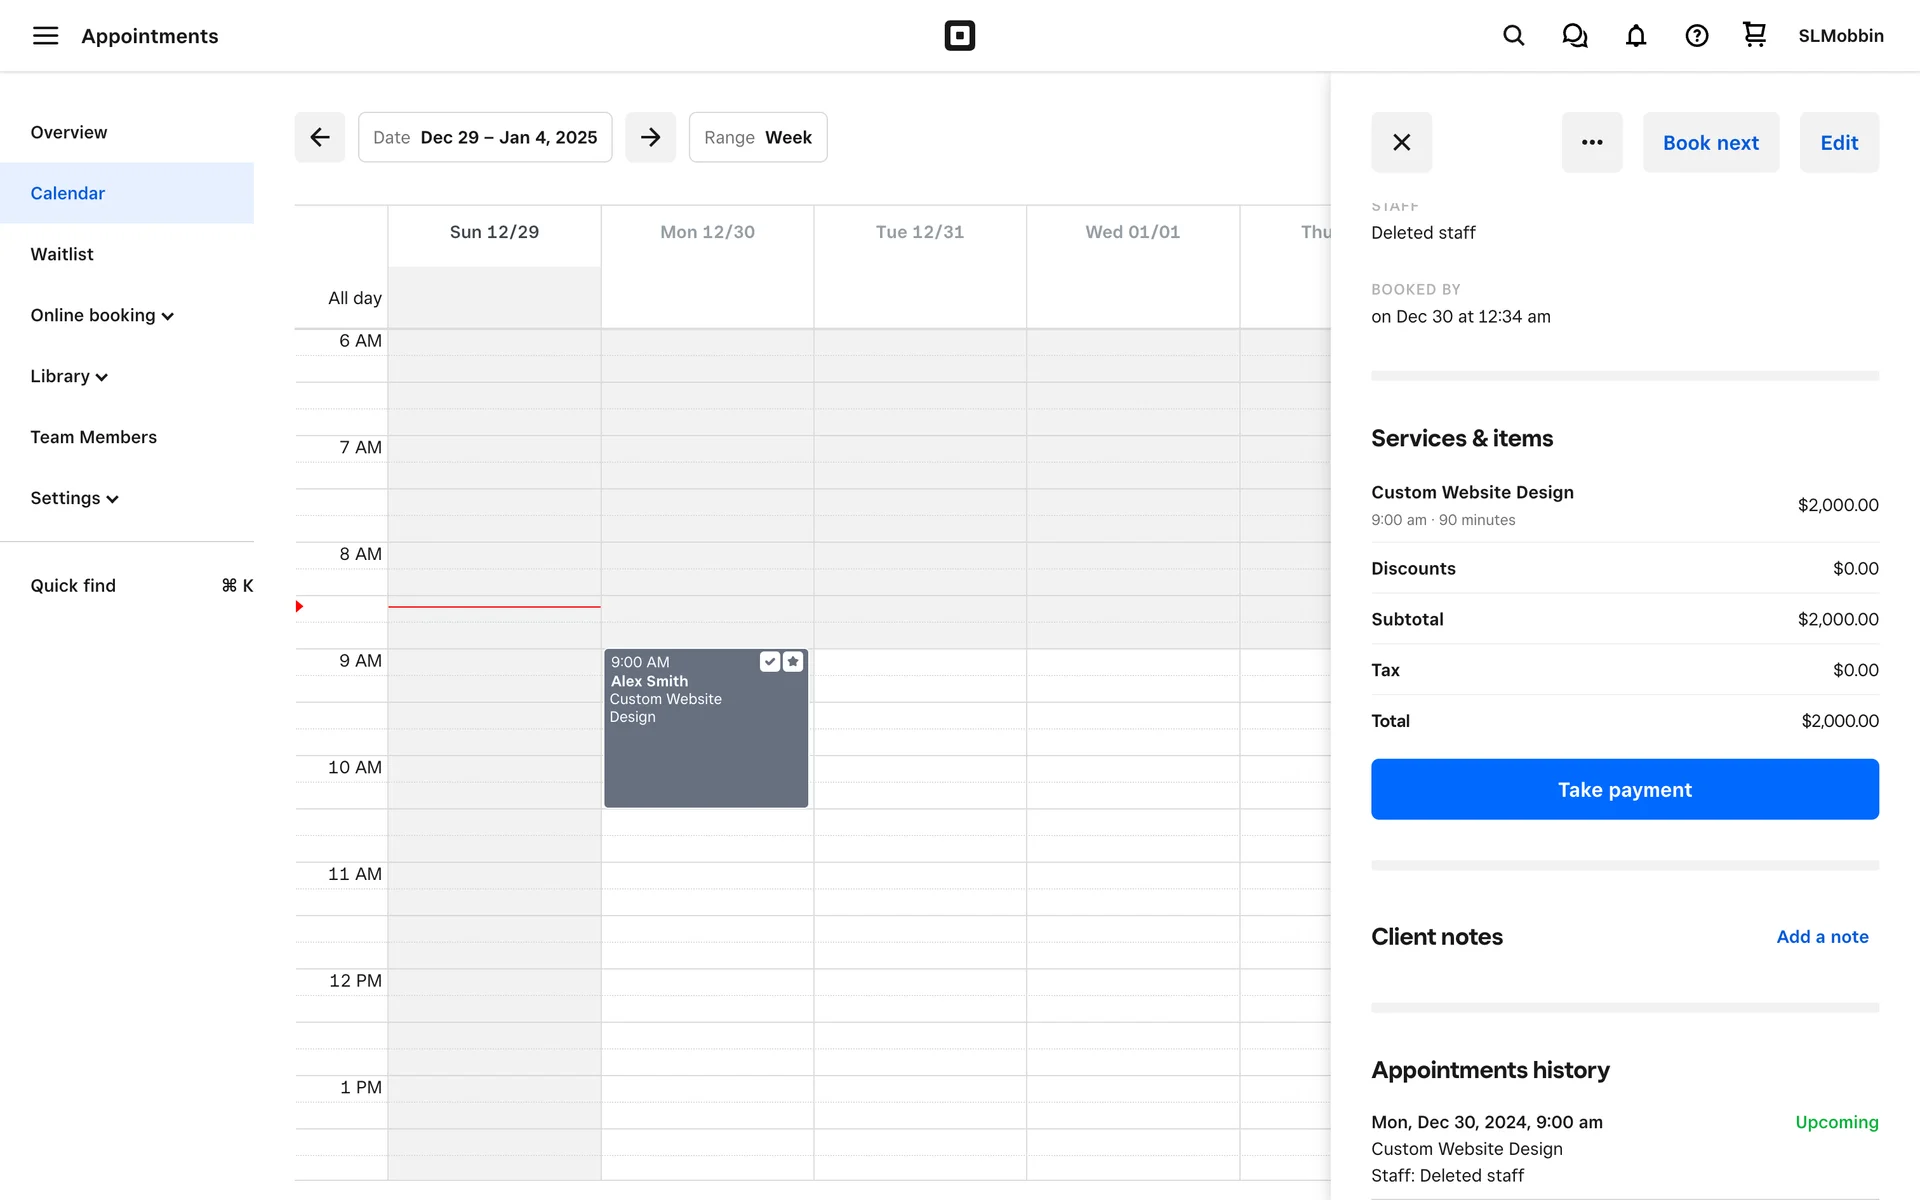Open the three-dot more options menu
The image size is (1920, 1200).
tap(1592, 142)
